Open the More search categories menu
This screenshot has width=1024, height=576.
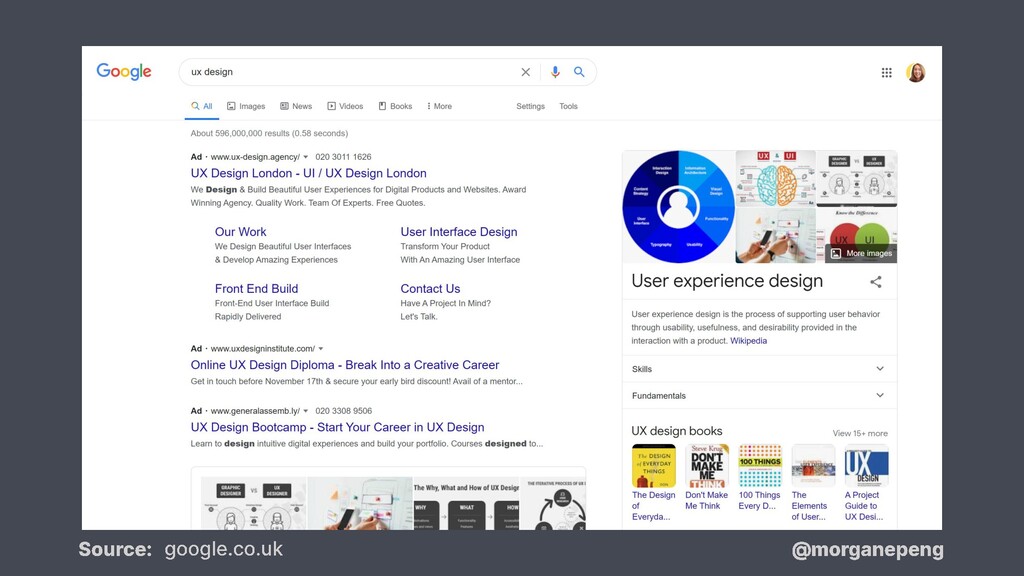[440, 106]
